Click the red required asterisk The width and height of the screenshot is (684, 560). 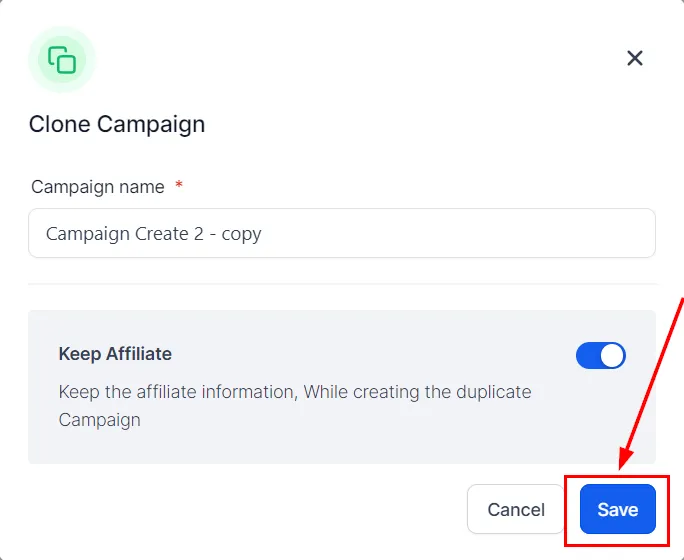(x=179, y=184)
